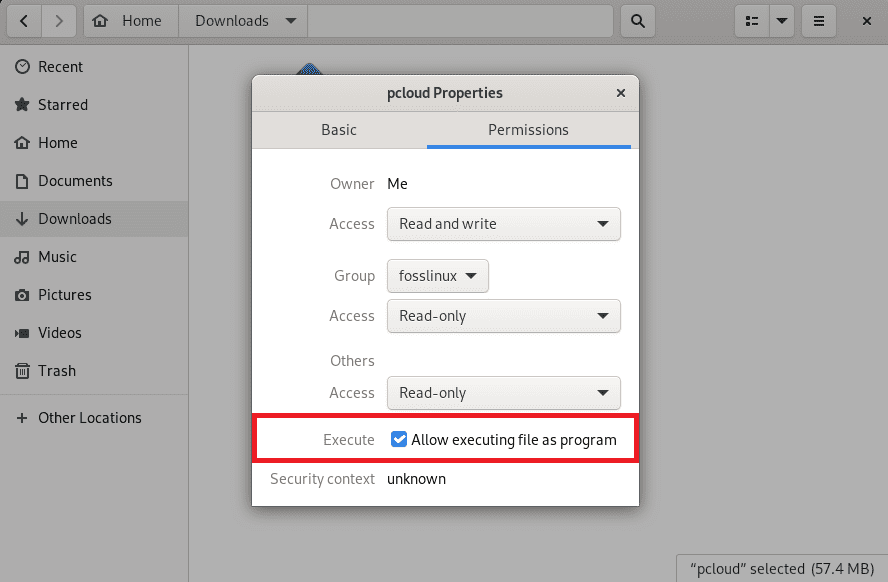Click the pcloud selected status bar text
Image resolution: width=888 pixels, height=582 pixels.
pyautogui.click(x=782, y=568)
